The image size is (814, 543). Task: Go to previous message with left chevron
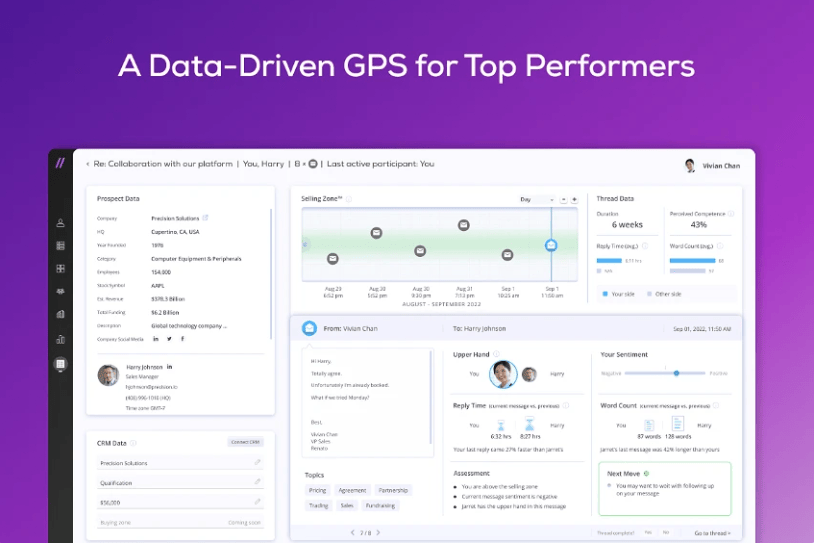(x=352, y=532)
